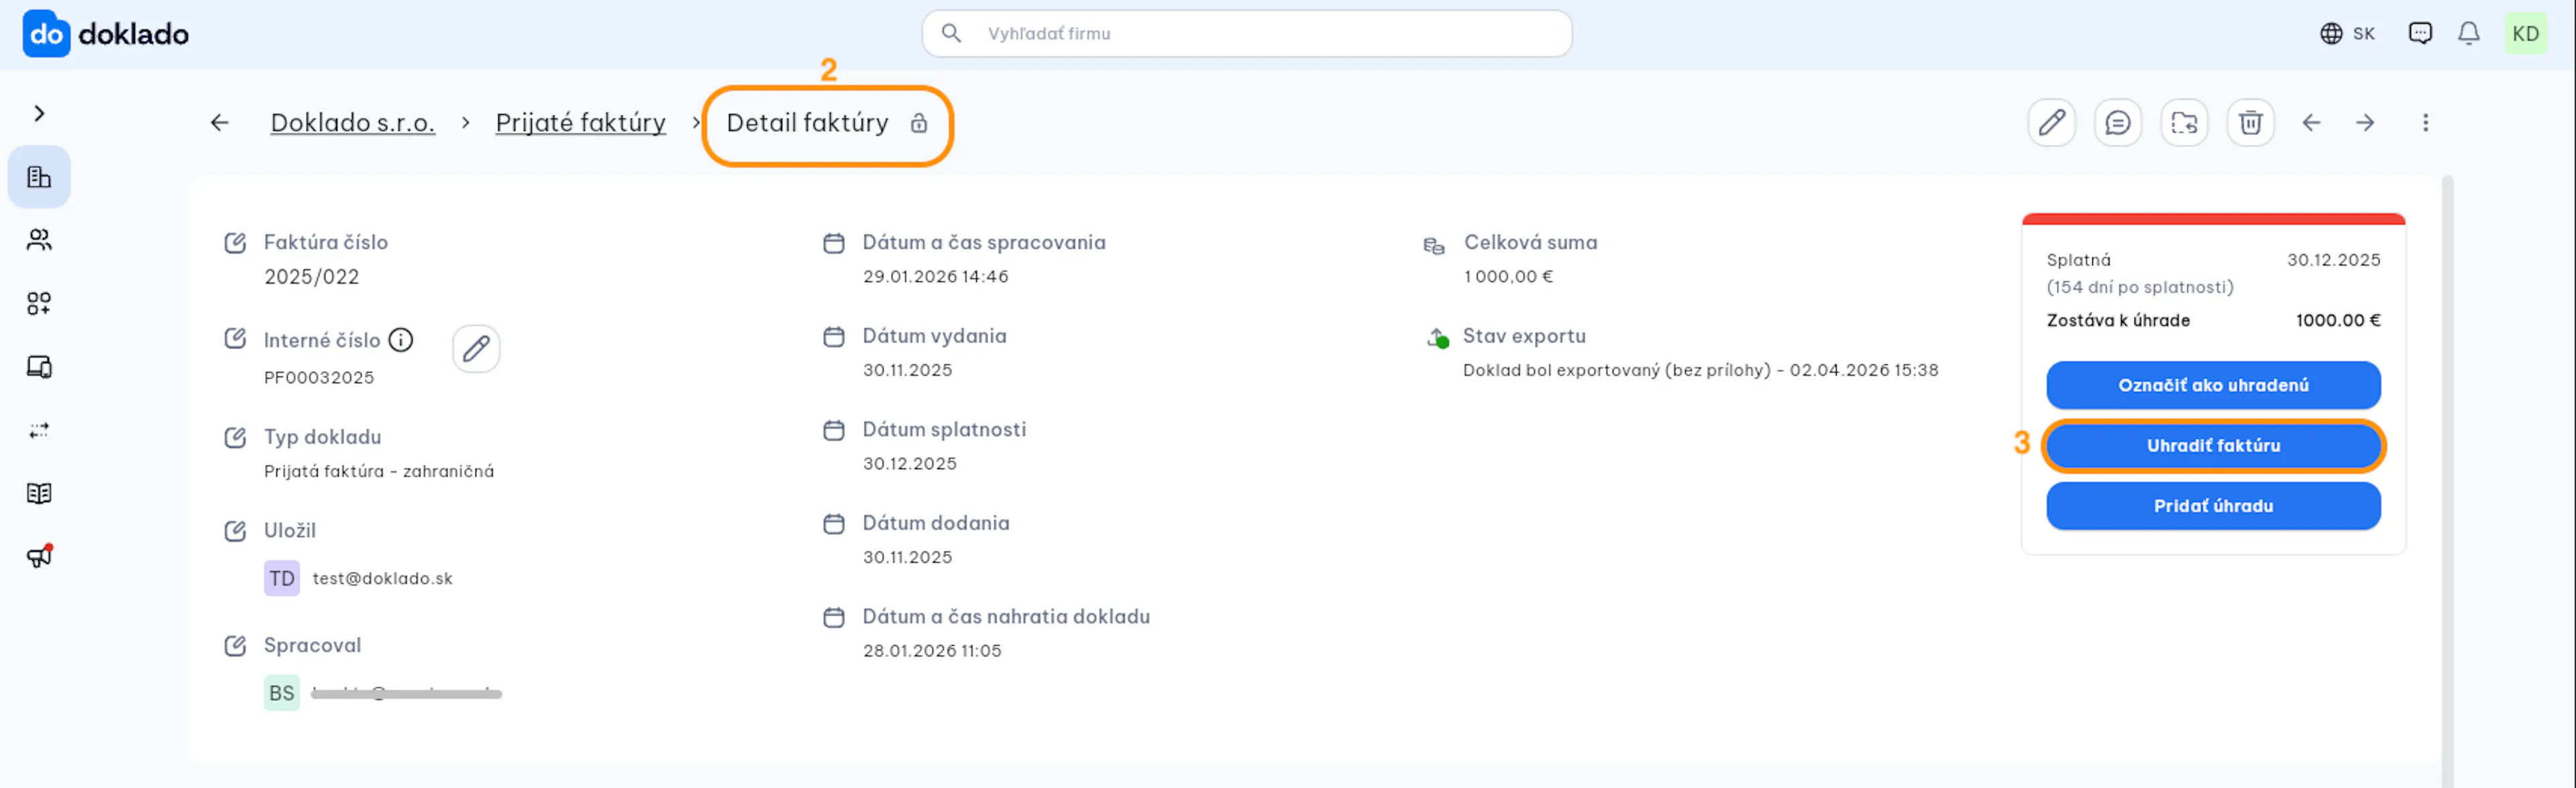Click the info icon next to Interné číslo
Image resolution: width=2576 pixels, height=788 pixels.
coord(400,340)
